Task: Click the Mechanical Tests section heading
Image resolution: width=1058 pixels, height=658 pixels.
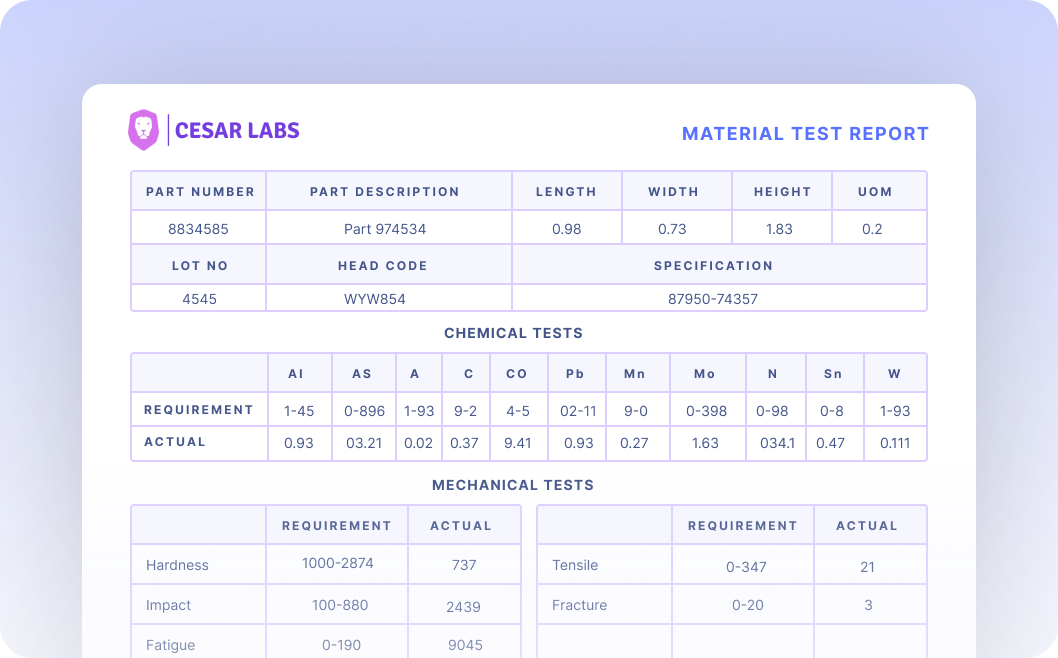Action: click(x=513, y=485)
